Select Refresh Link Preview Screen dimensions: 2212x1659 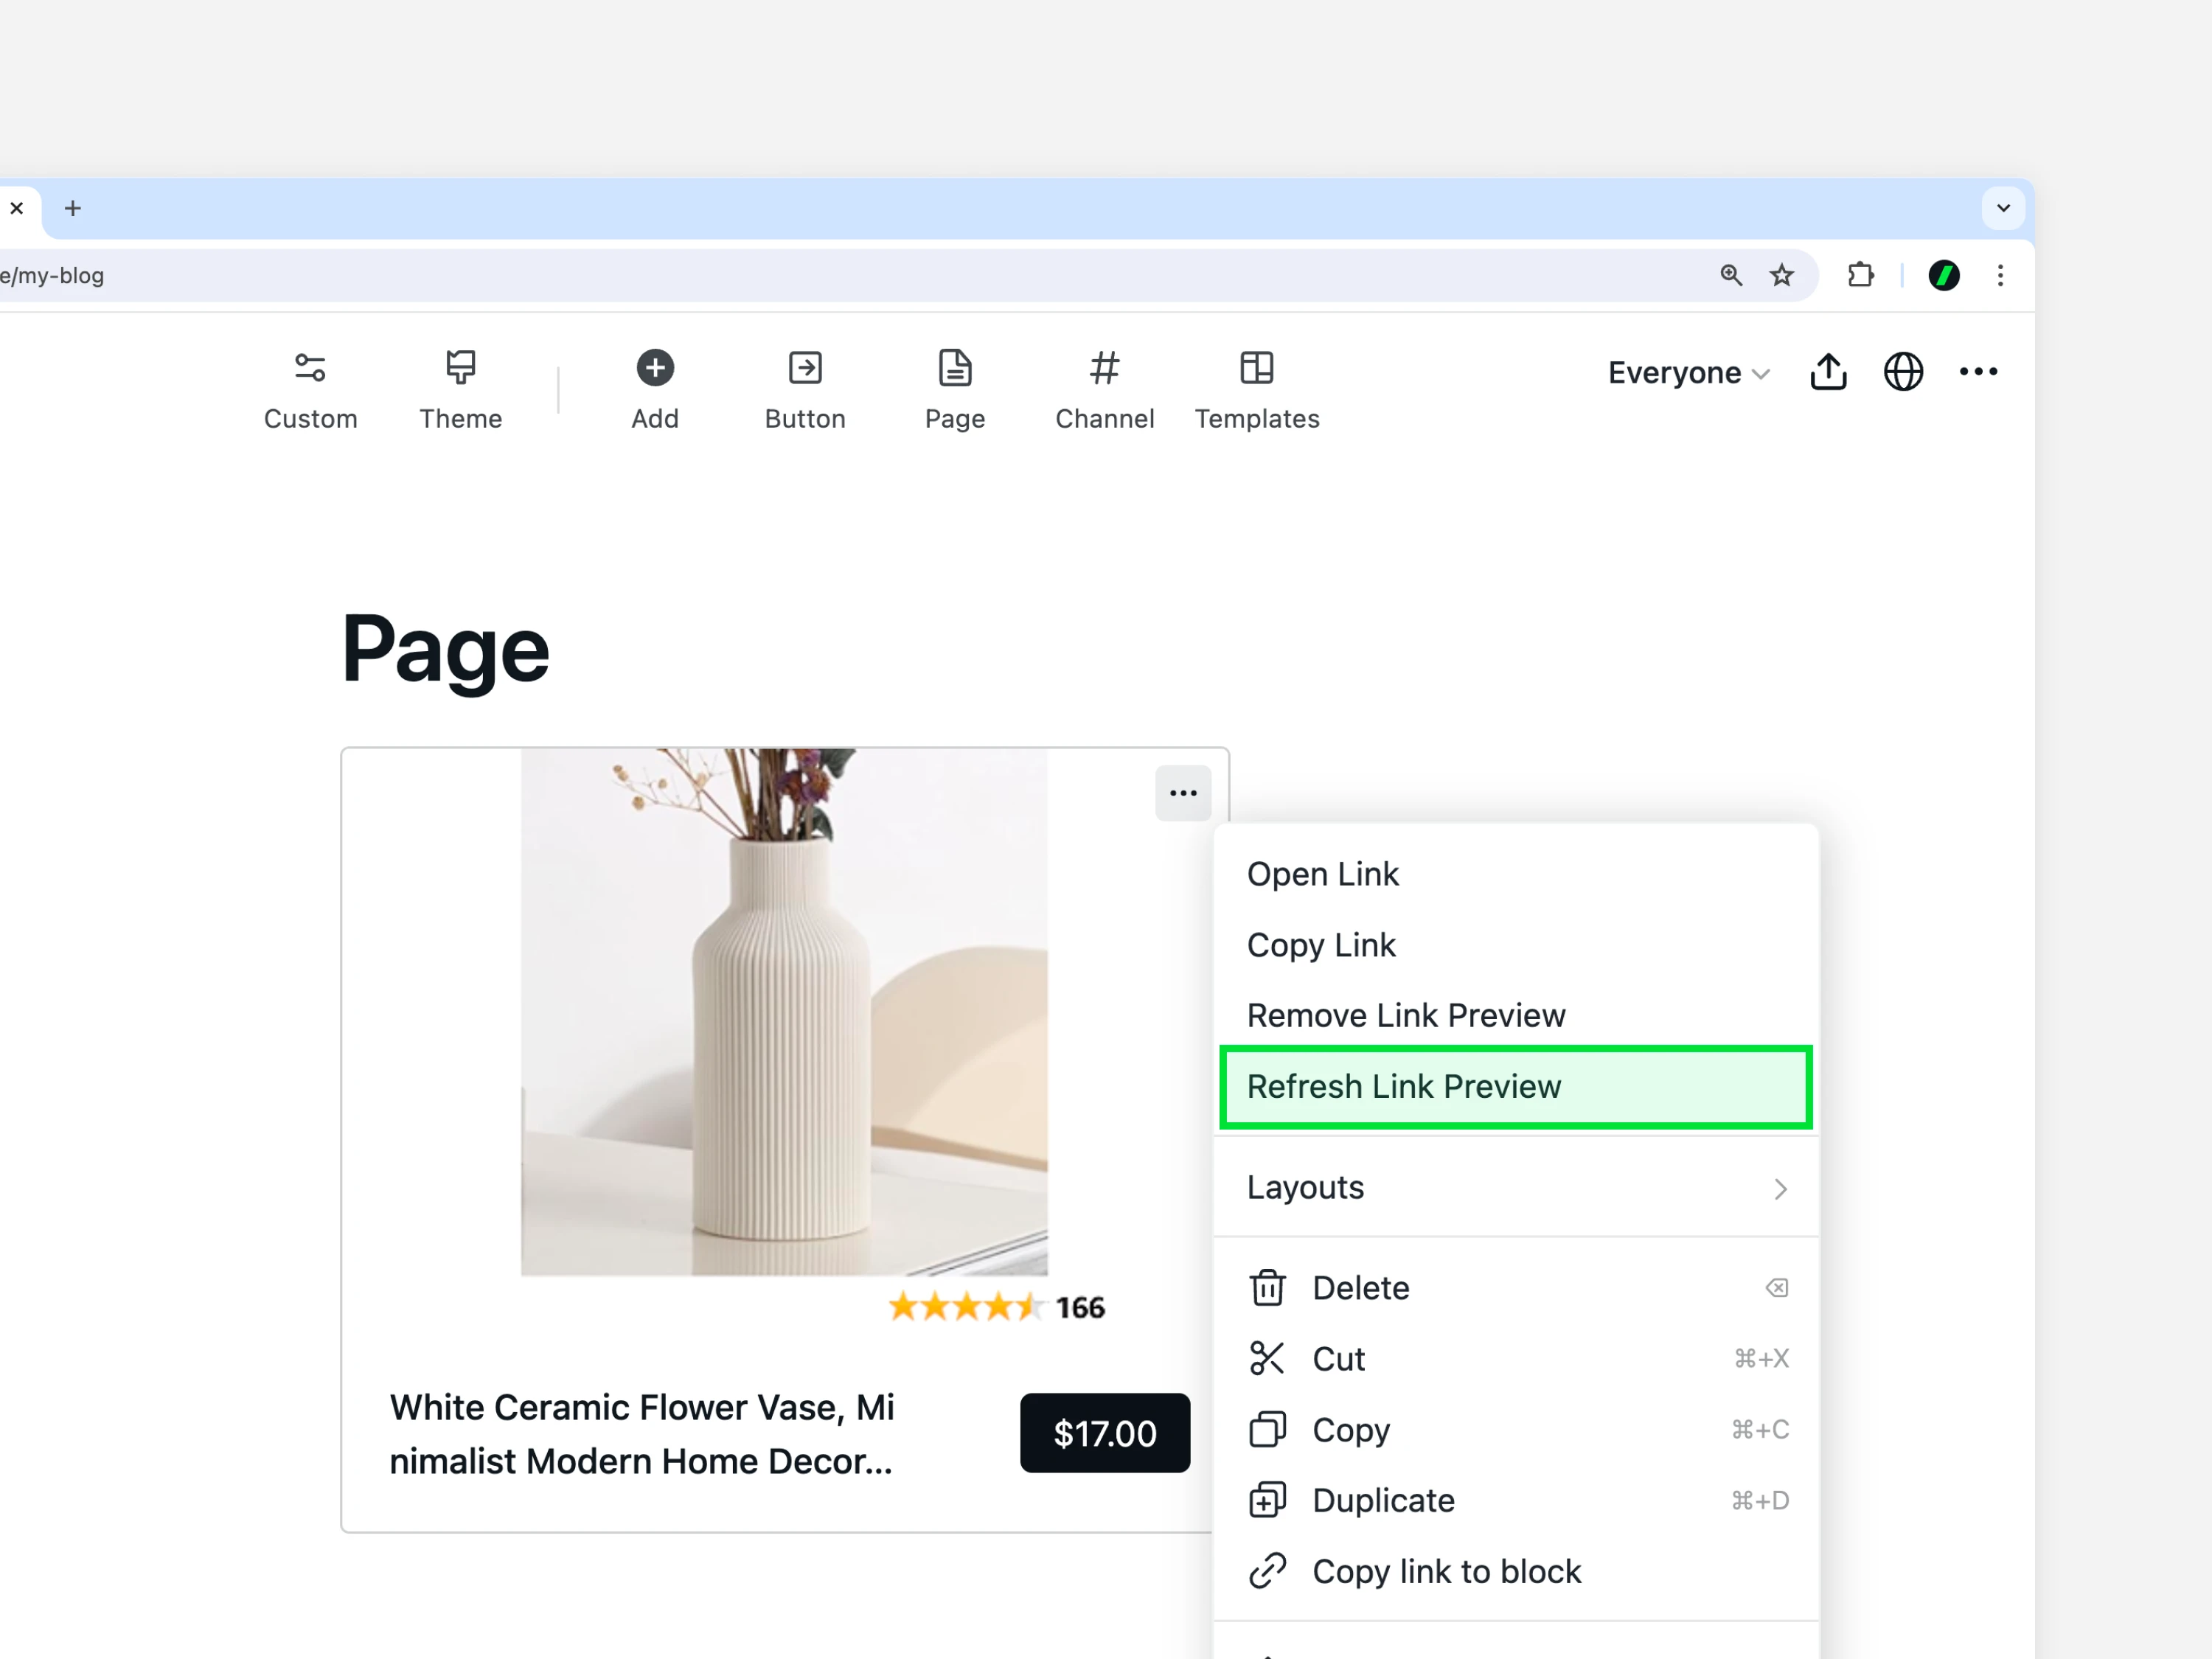[1516, 1087]
